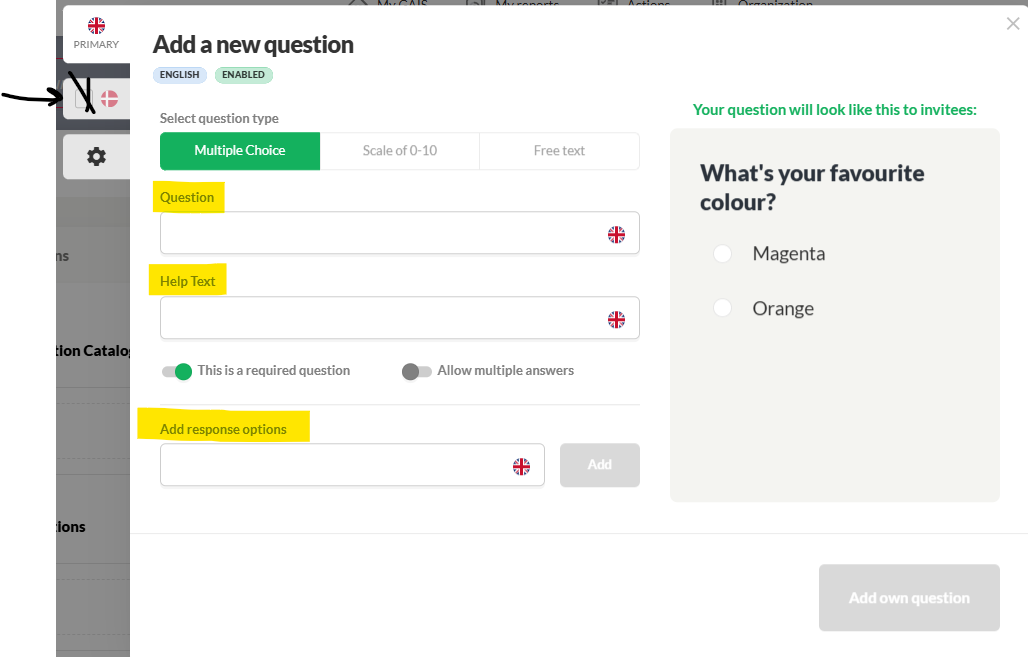Focus the Question input field

[x=400, y=233]
